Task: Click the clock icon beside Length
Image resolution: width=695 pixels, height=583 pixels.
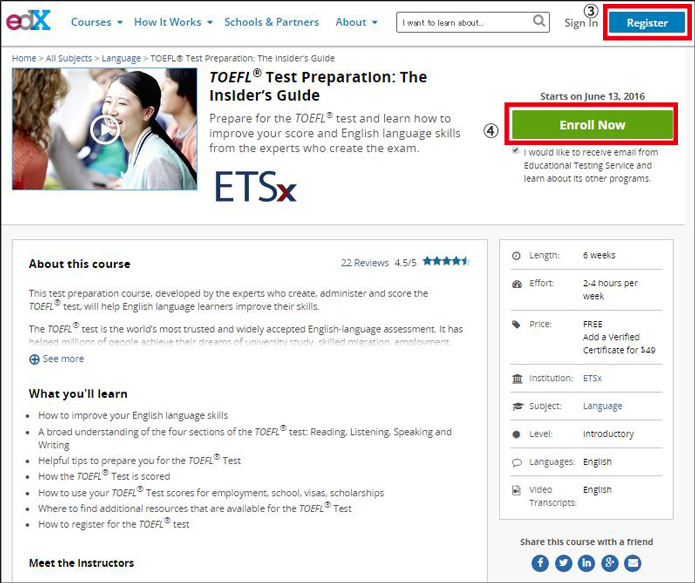Action: (516, 255)
